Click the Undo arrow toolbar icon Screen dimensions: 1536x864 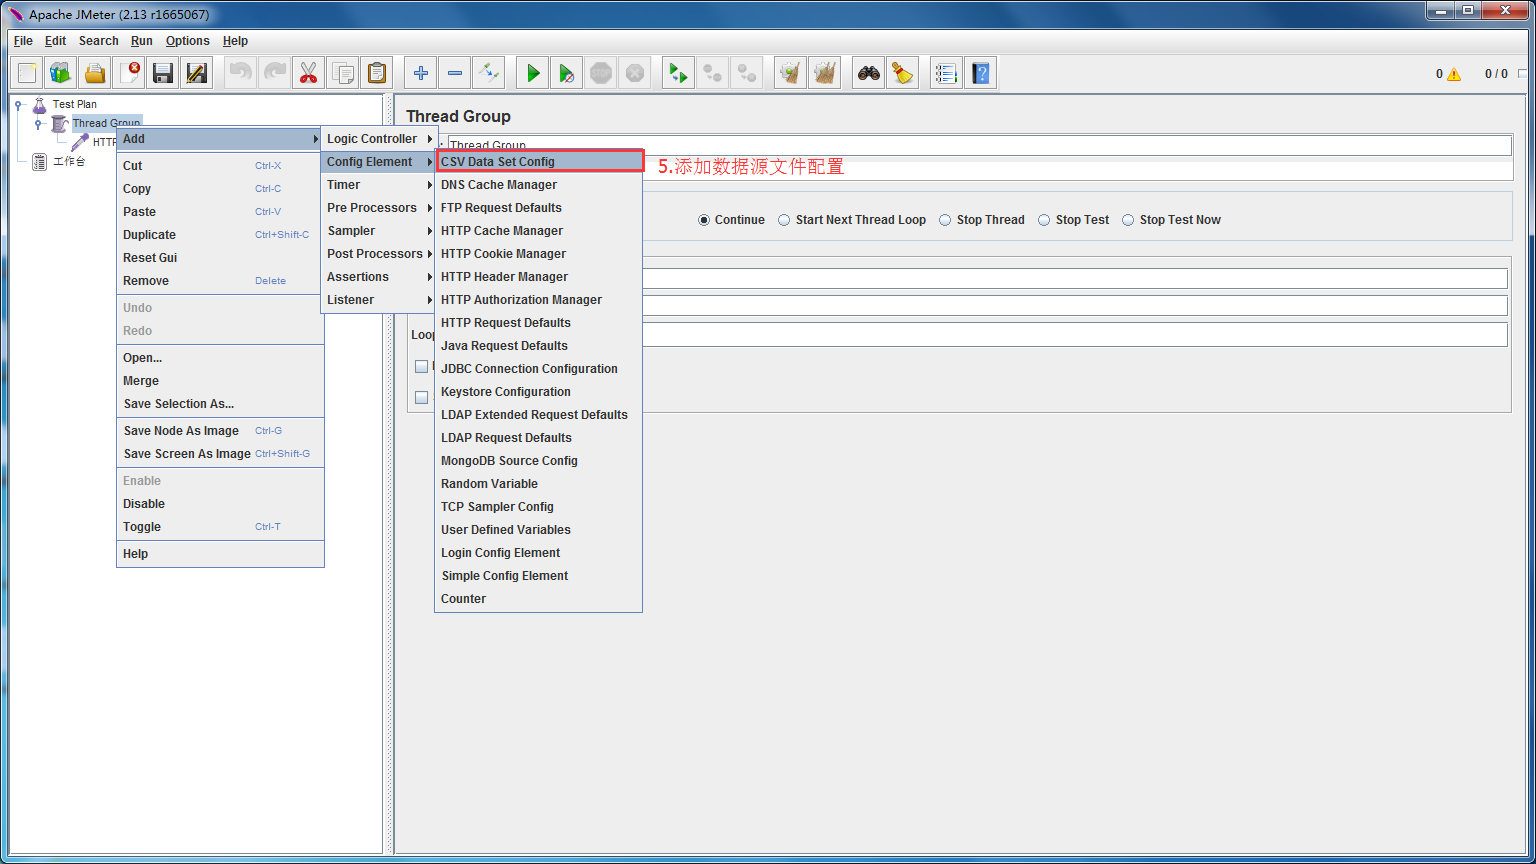click(241, 73)
